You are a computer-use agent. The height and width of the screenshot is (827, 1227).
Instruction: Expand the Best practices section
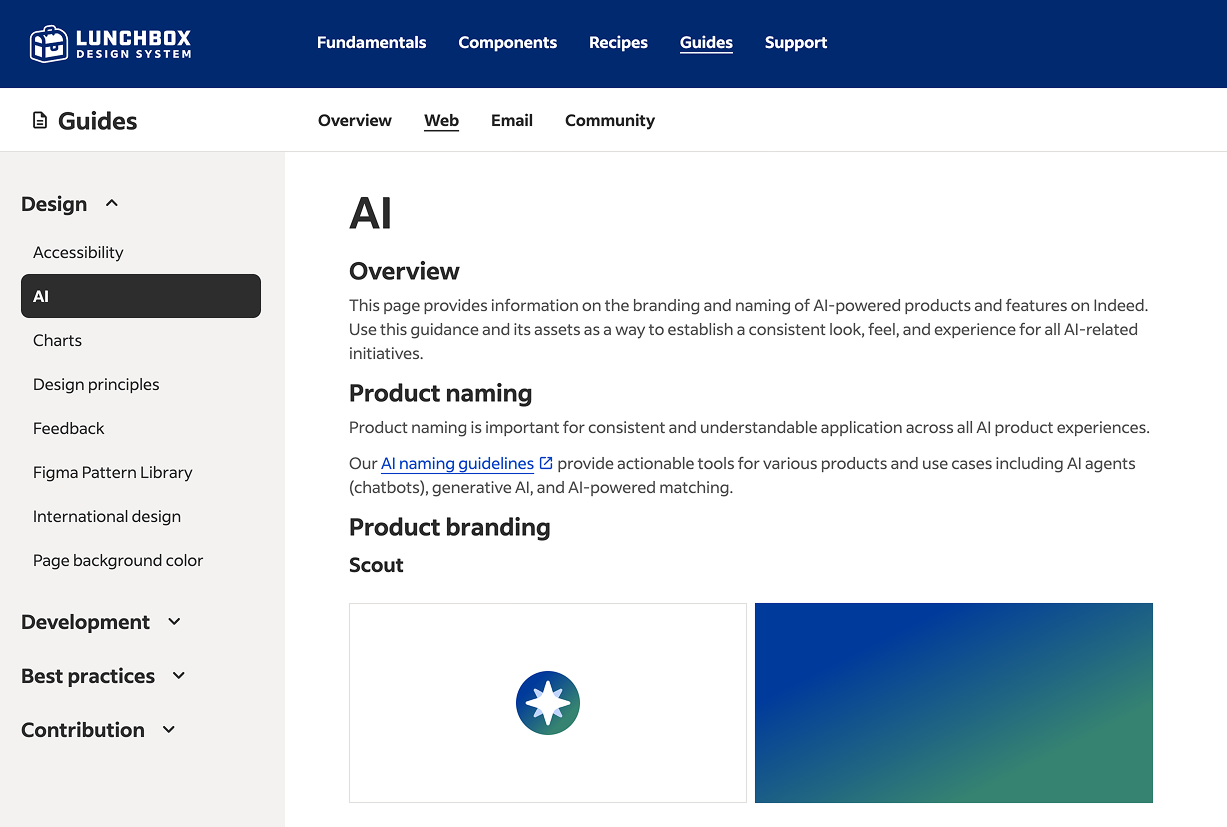pyautogui.click(x=103, y=676)
